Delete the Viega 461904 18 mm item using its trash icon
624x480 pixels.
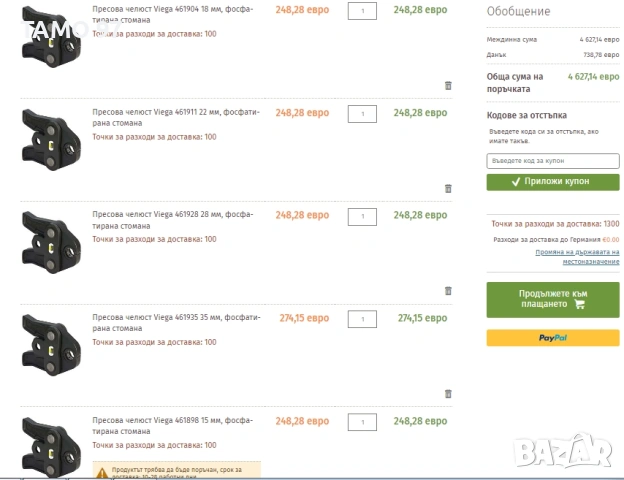[x=448, y=86]
